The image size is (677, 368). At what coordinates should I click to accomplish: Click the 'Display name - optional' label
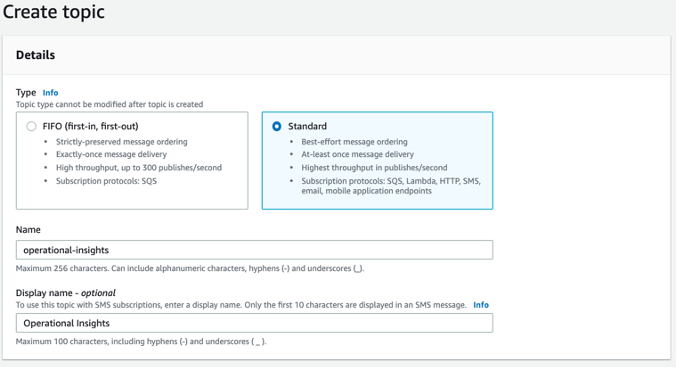[x=66, y=293]
